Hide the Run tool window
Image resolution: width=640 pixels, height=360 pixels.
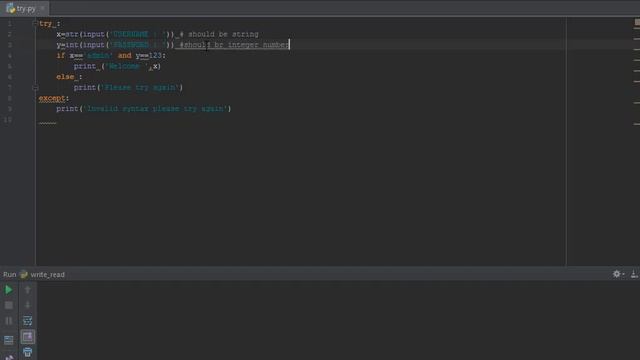(x=634, y=274)
